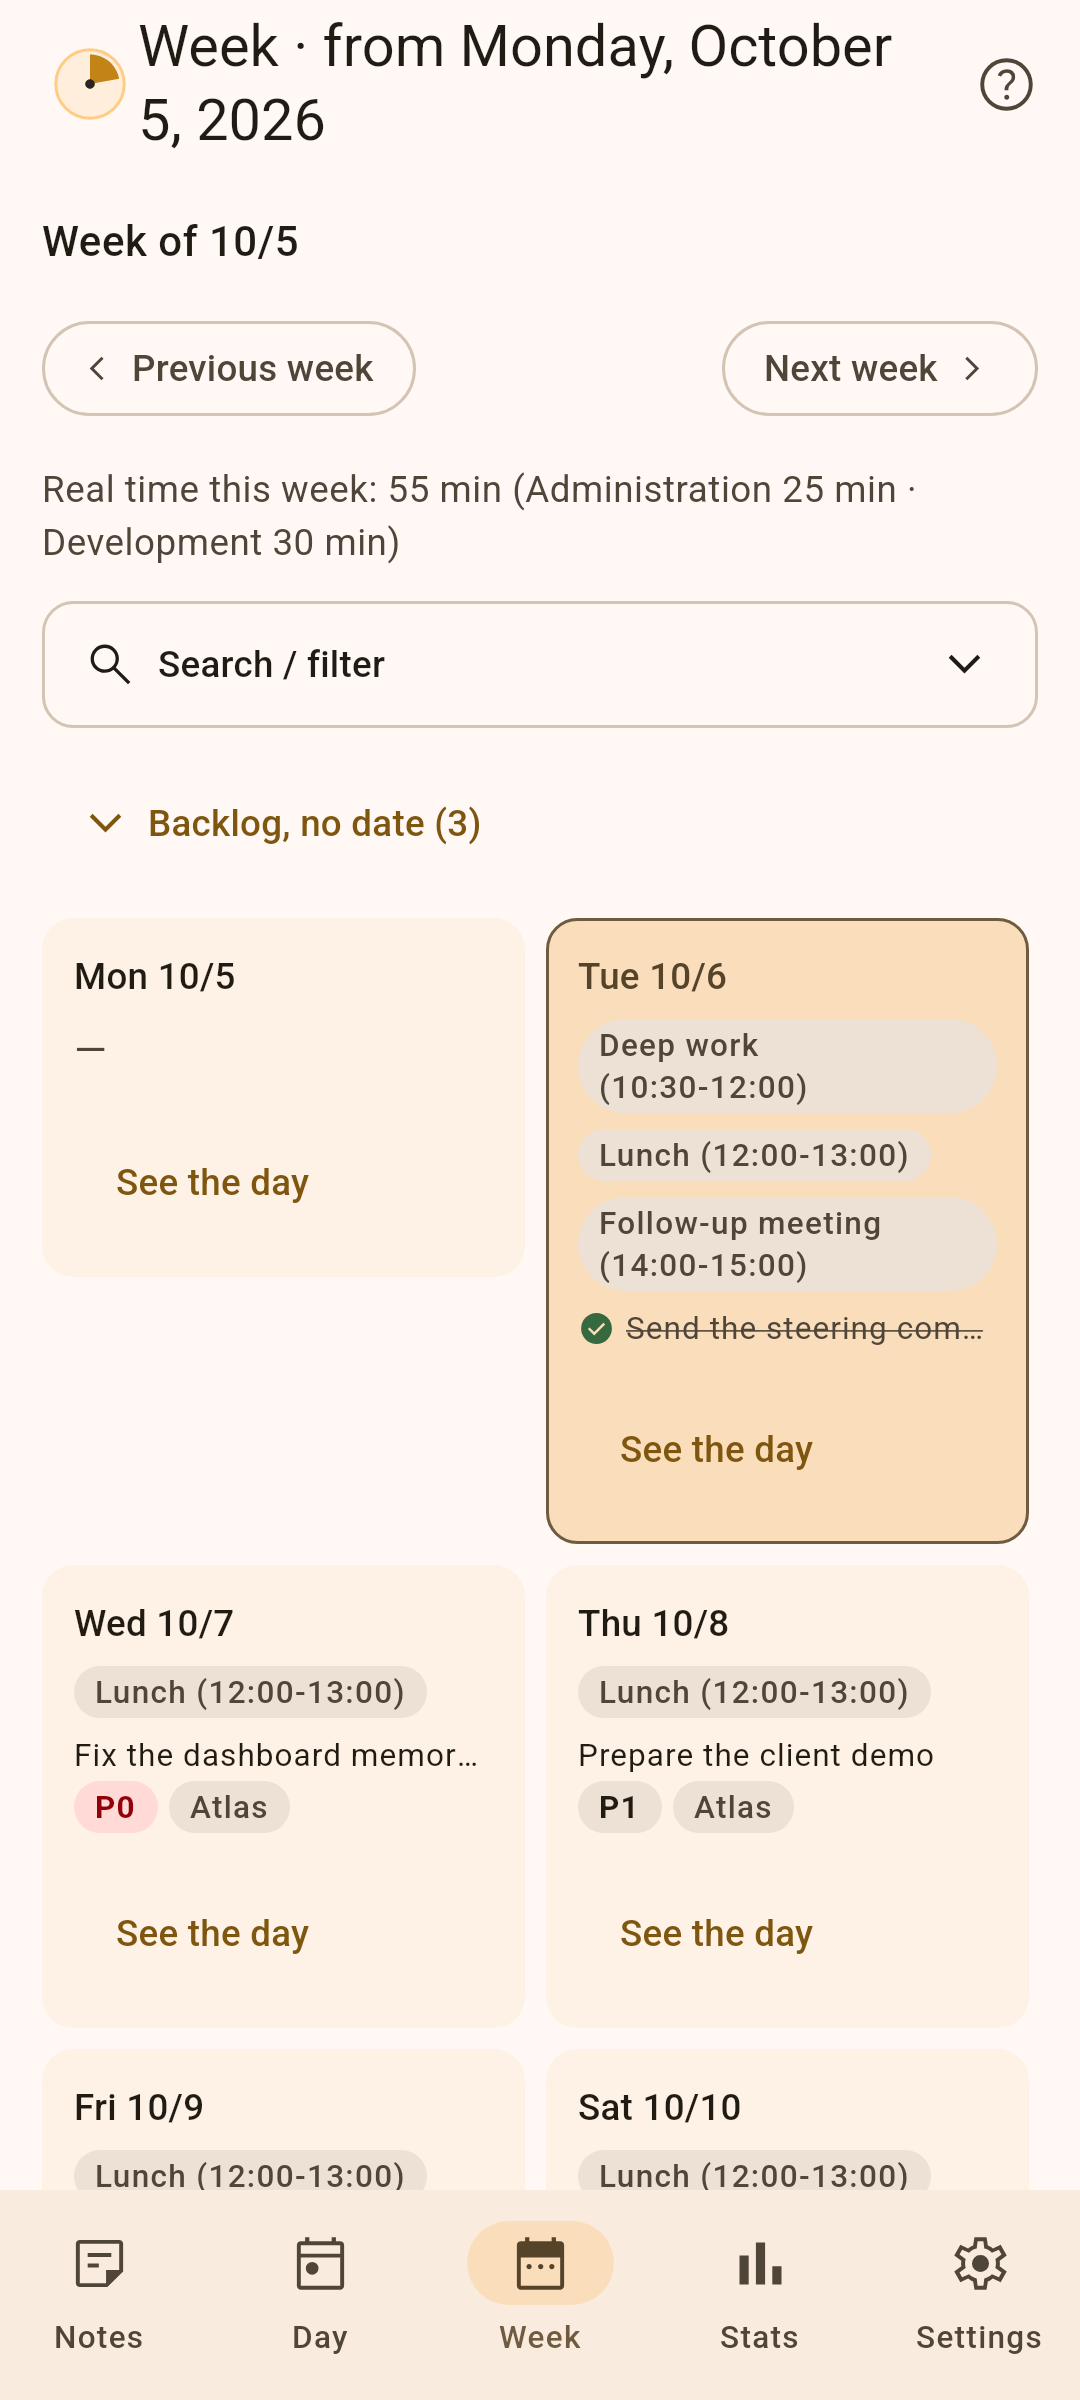The height and width of the screenshot is (2400, 1080).
Task: Select the Deep work (10:30-12:00) block
Action: (787, 1067)
